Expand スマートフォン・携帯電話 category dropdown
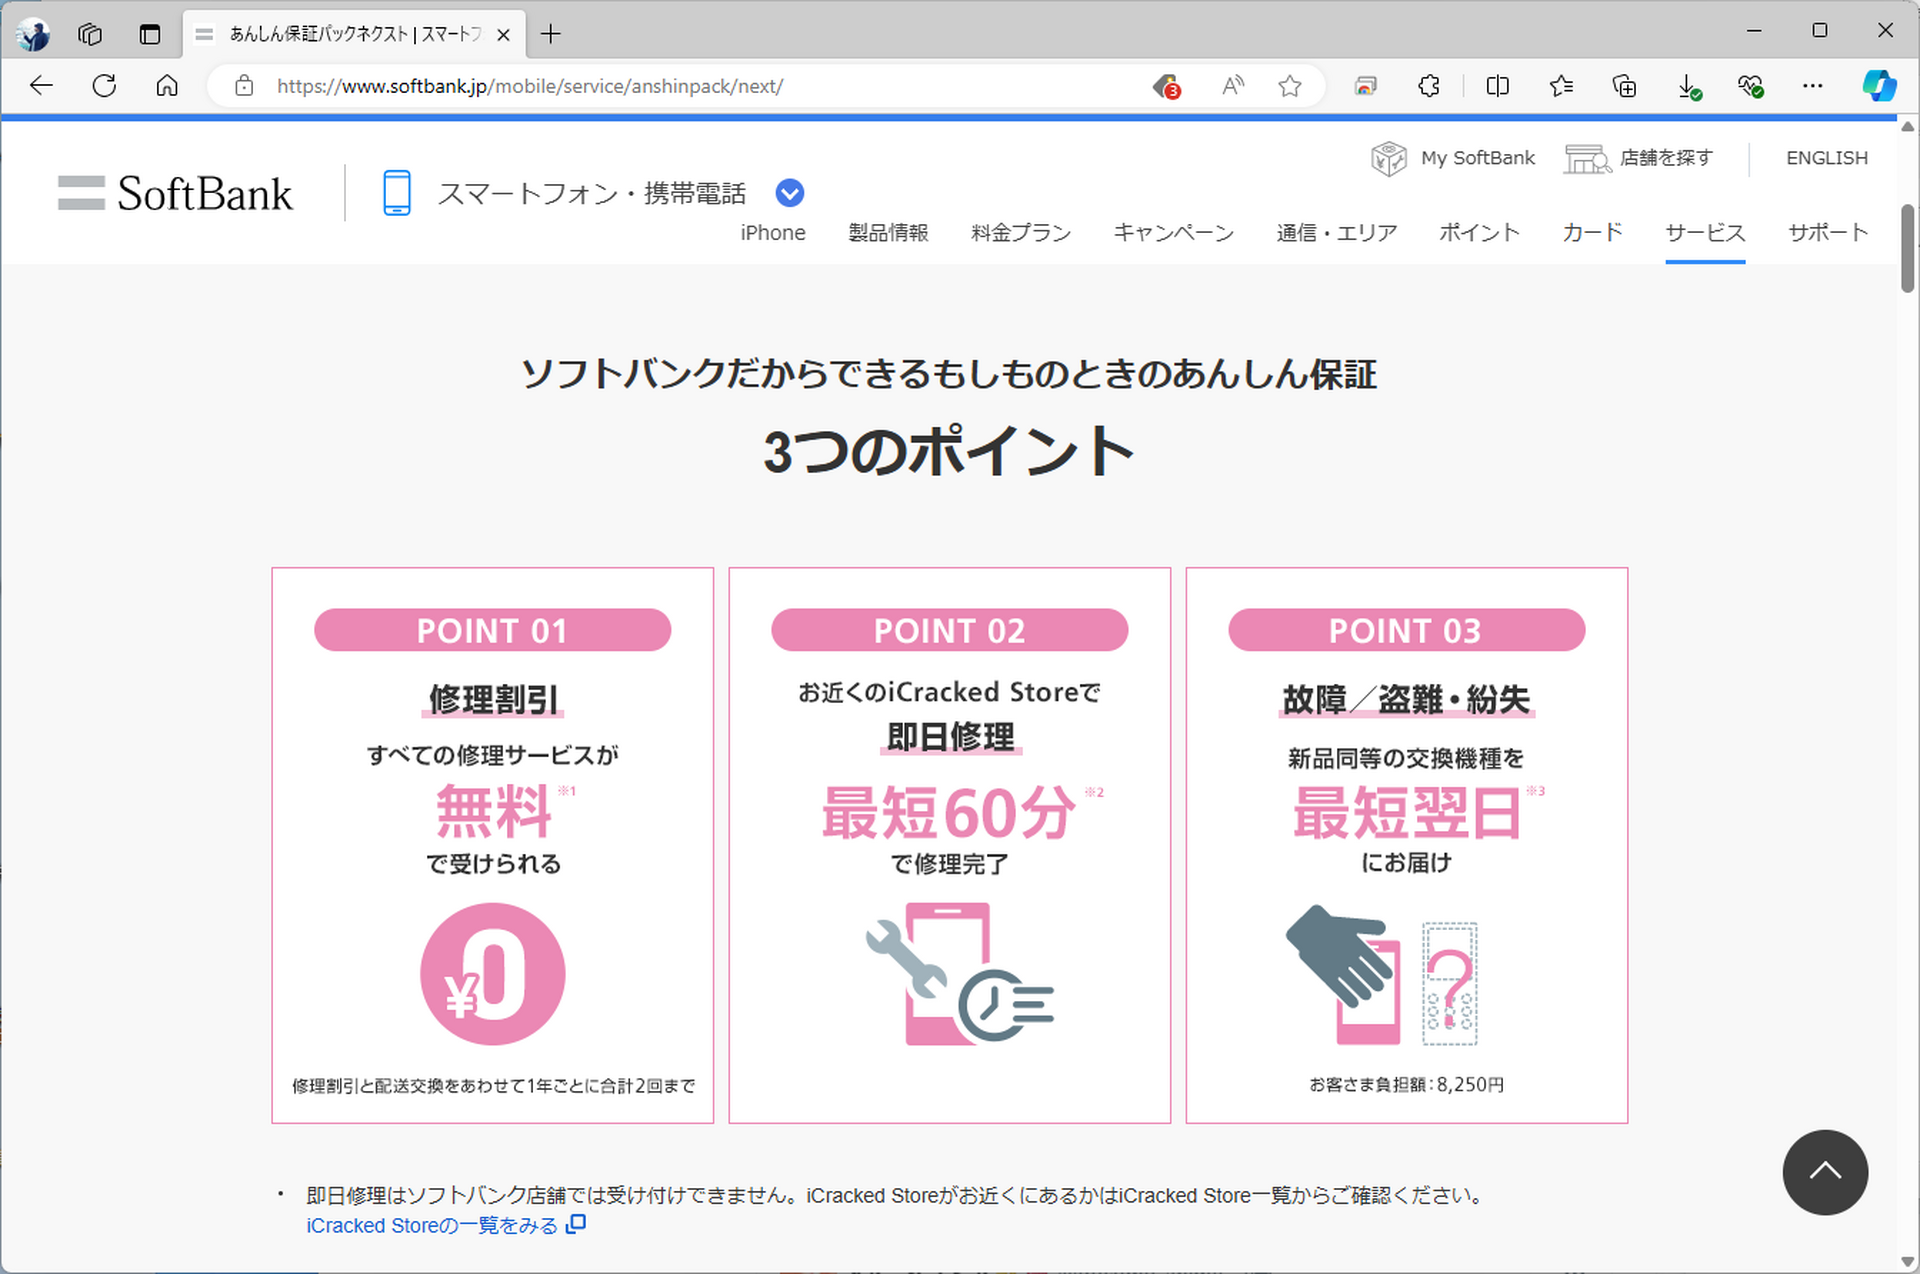 pyautogui.click(x=790, y=192)
